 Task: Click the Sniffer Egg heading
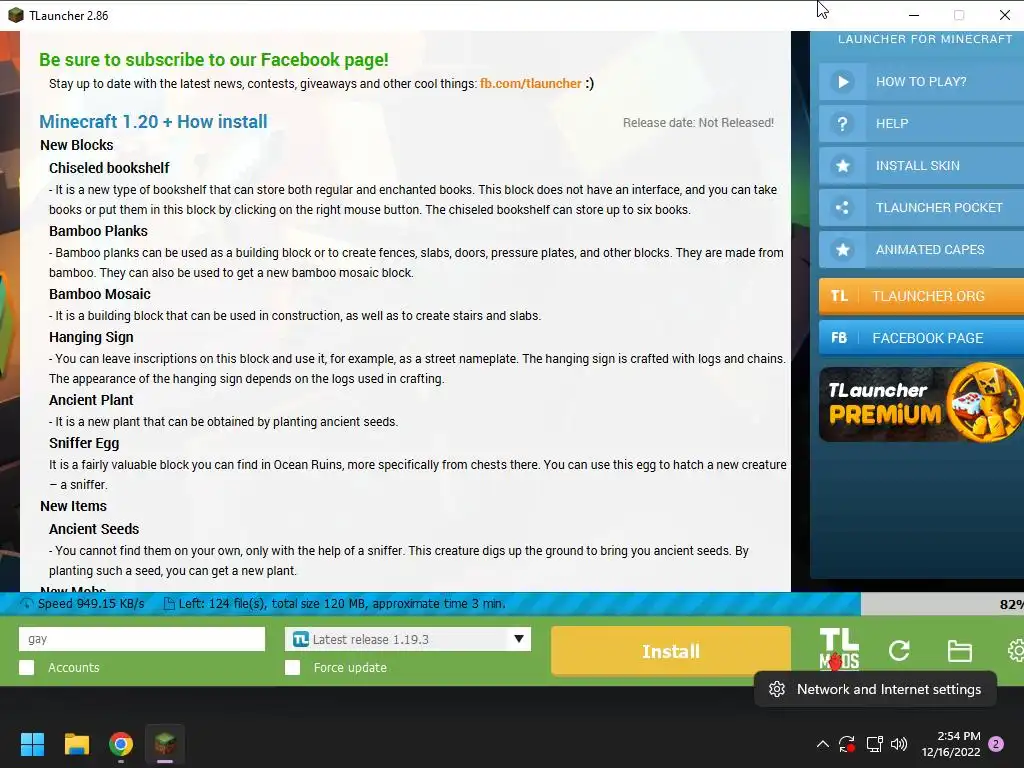coord(84,443)
